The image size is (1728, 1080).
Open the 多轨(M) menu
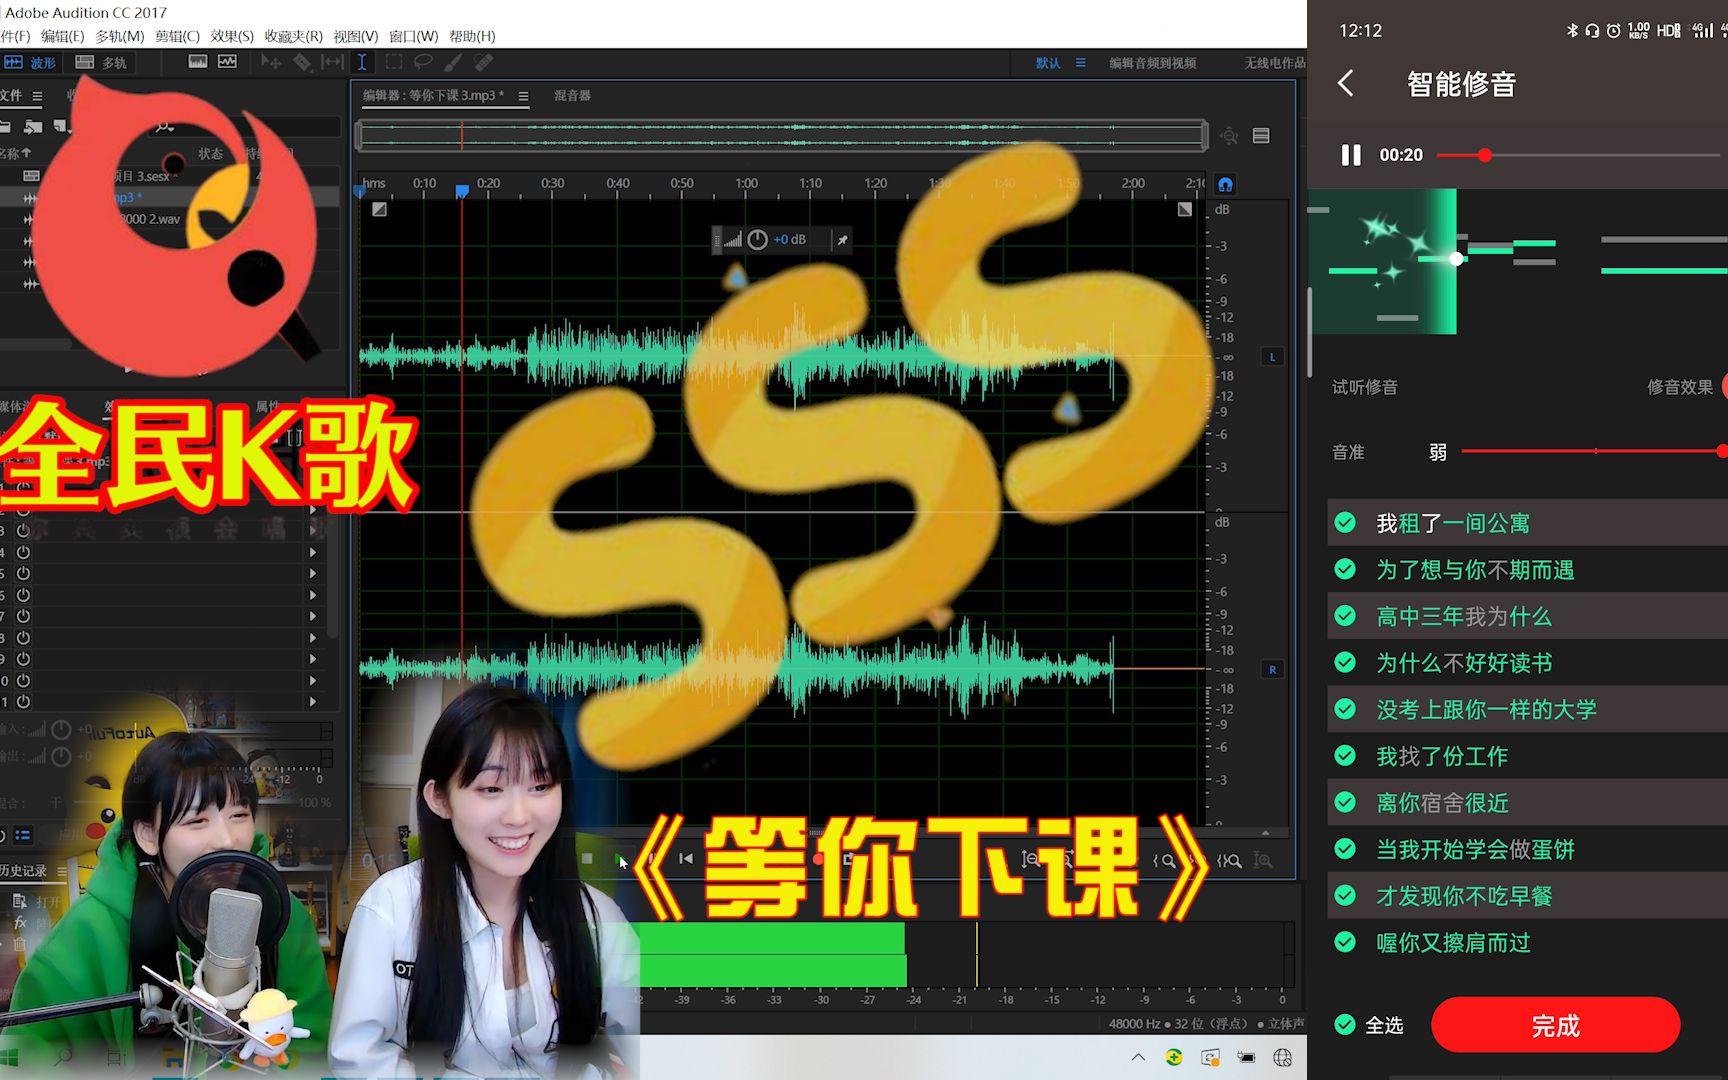pyautogui.click(x=119, y=36)
